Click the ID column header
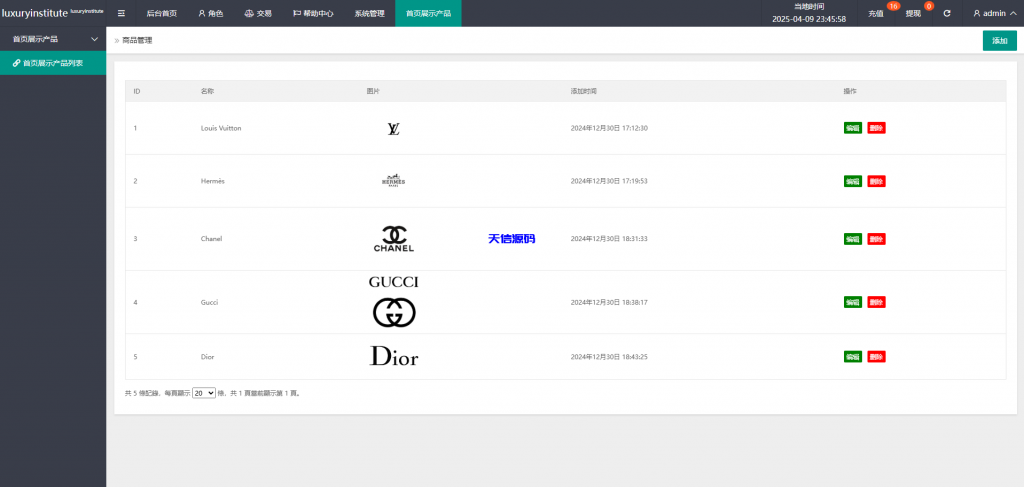 coord(136,91)
